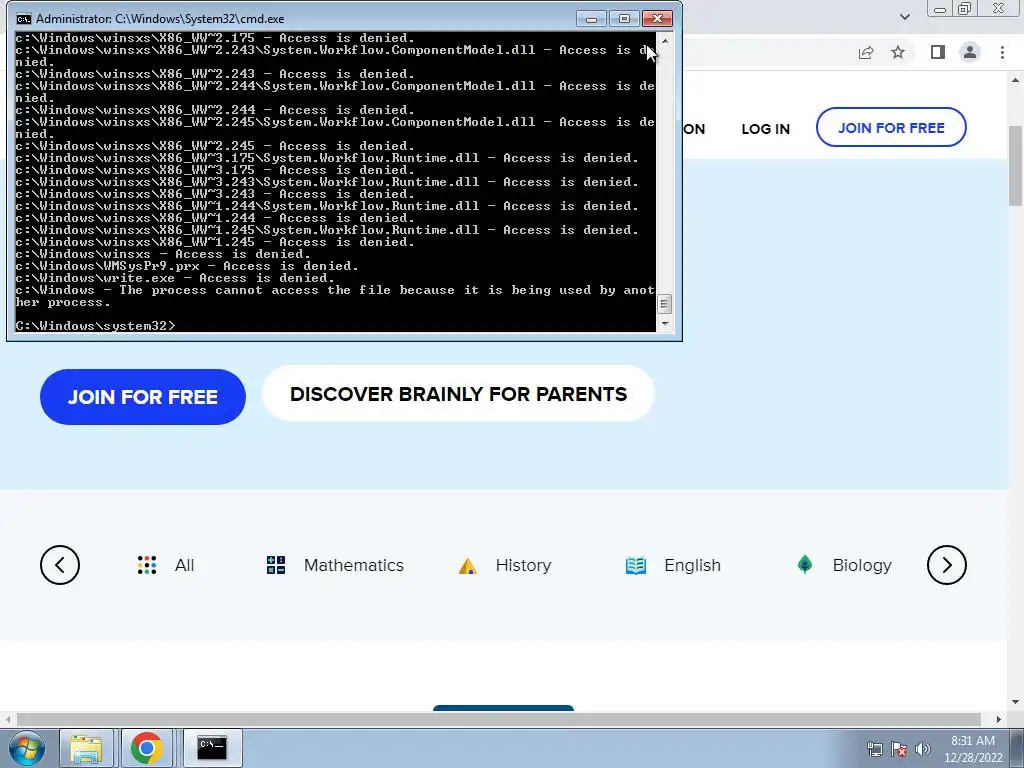Click the blue JOIN FOR FREE button
The image size is (1024, 768).
point(142,396)
